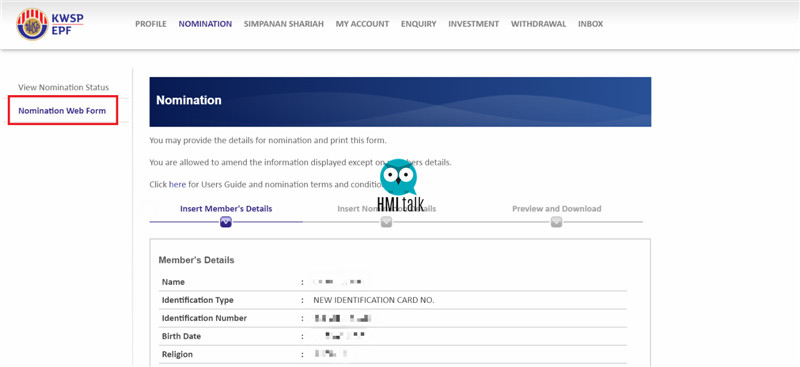
Task: Open the INVESTMENT menu
Action: (473, 24)
